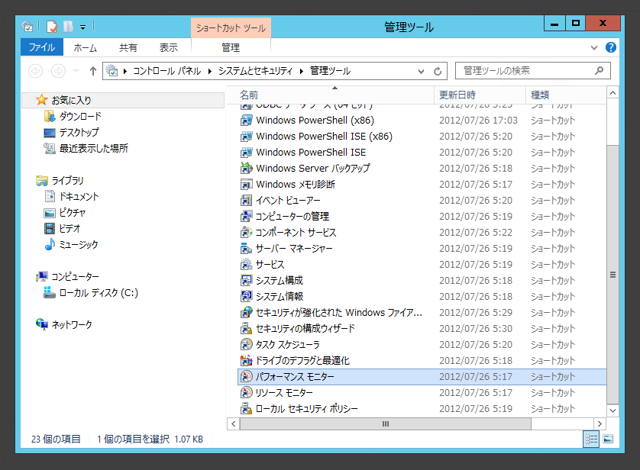Select the Windows メモリ診断 icon
The width and height of the screenshot is (640, 470).
pyautogui.click(x=246, y=184)
